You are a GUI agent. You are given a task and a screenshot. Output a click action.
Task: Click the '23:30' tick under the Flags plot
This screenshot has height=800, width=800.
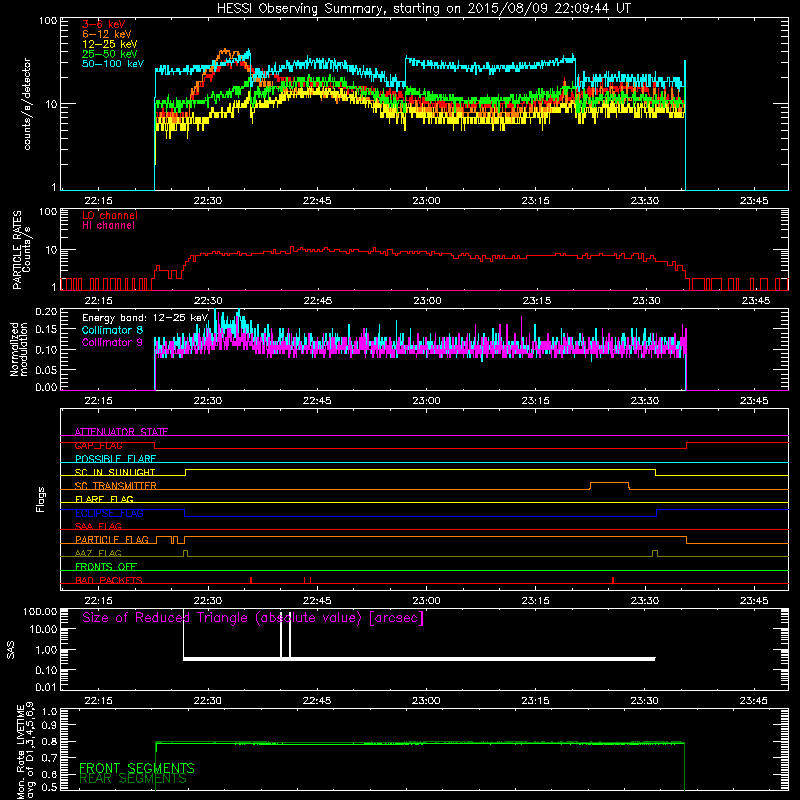click(x=644, y=601)
